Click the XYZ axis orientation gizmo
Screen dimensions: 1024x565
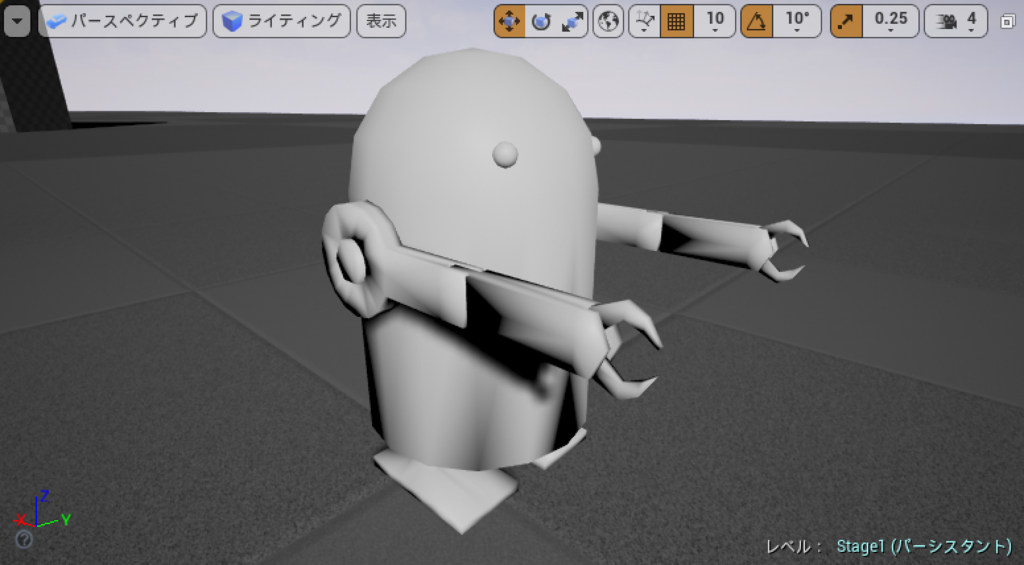[x=40, y=511]
